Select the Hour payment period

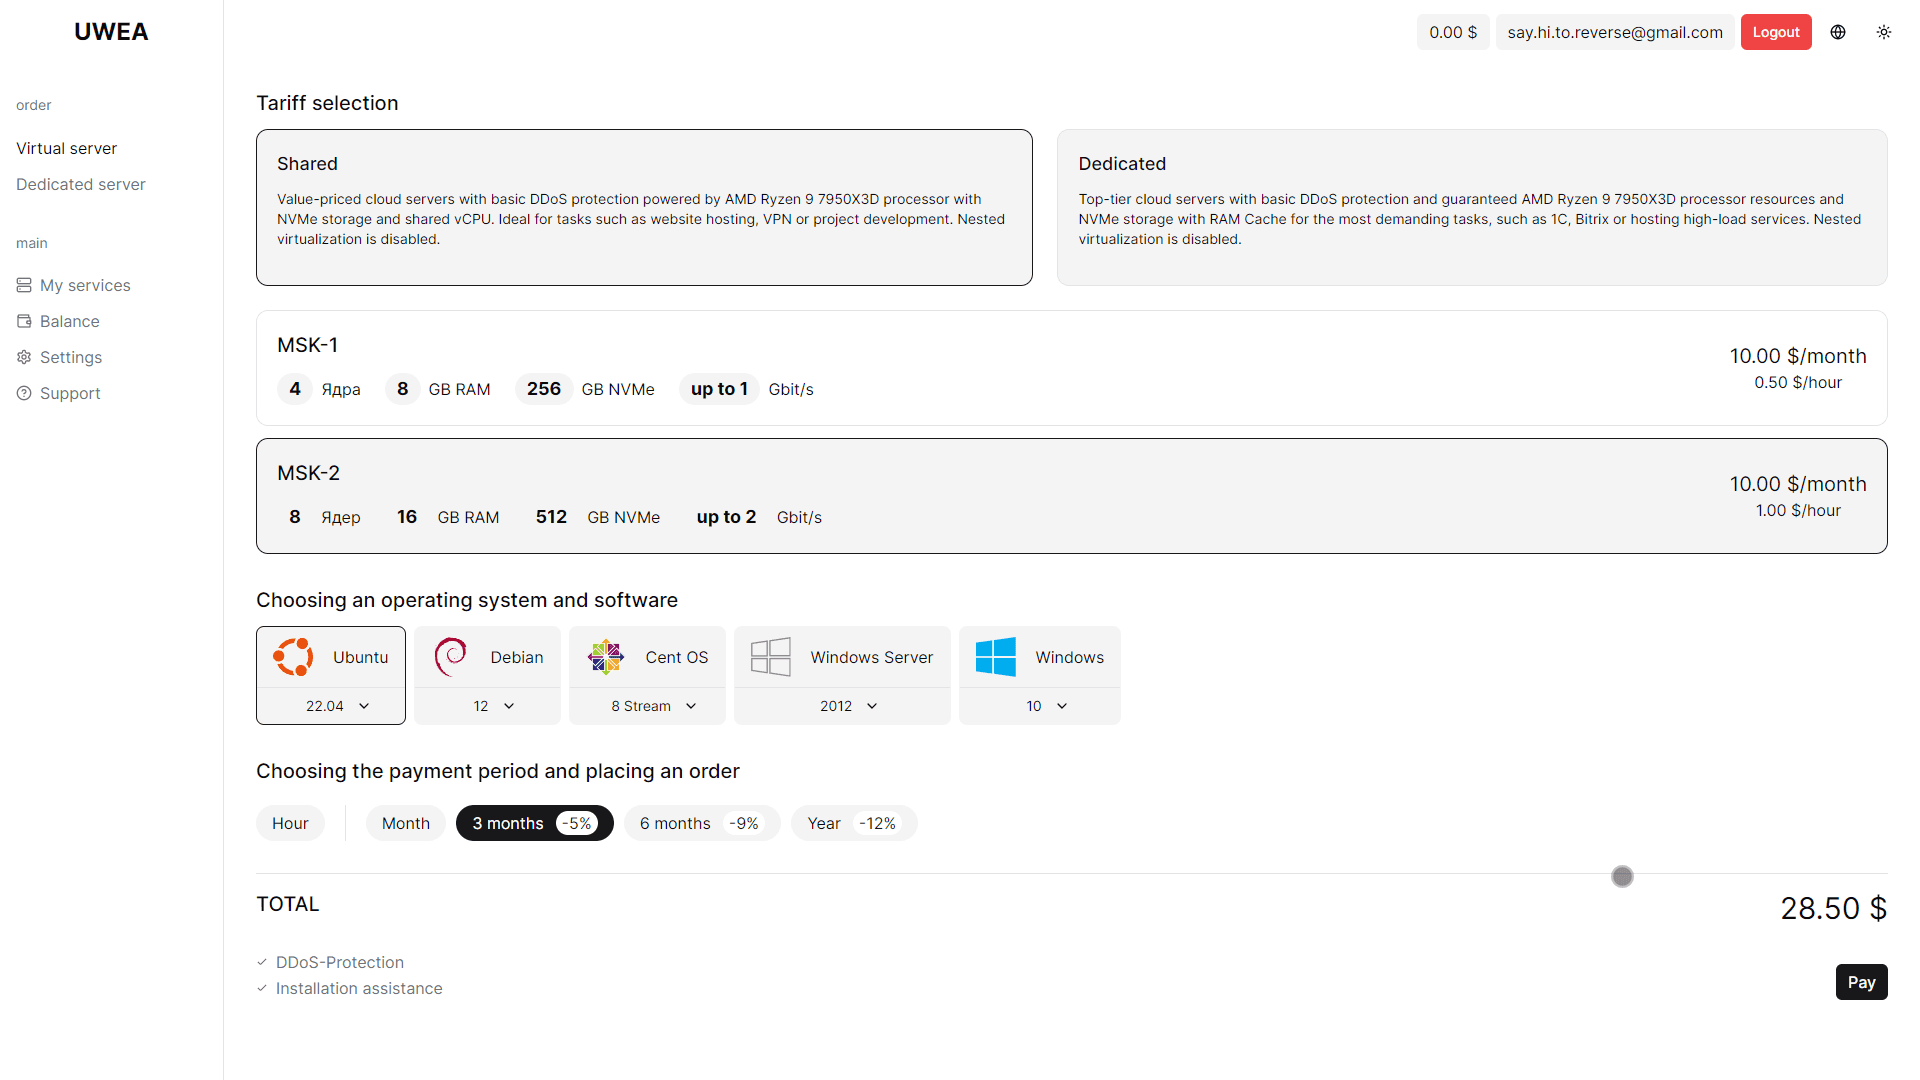pyautogui.click(x=290, y=823)
